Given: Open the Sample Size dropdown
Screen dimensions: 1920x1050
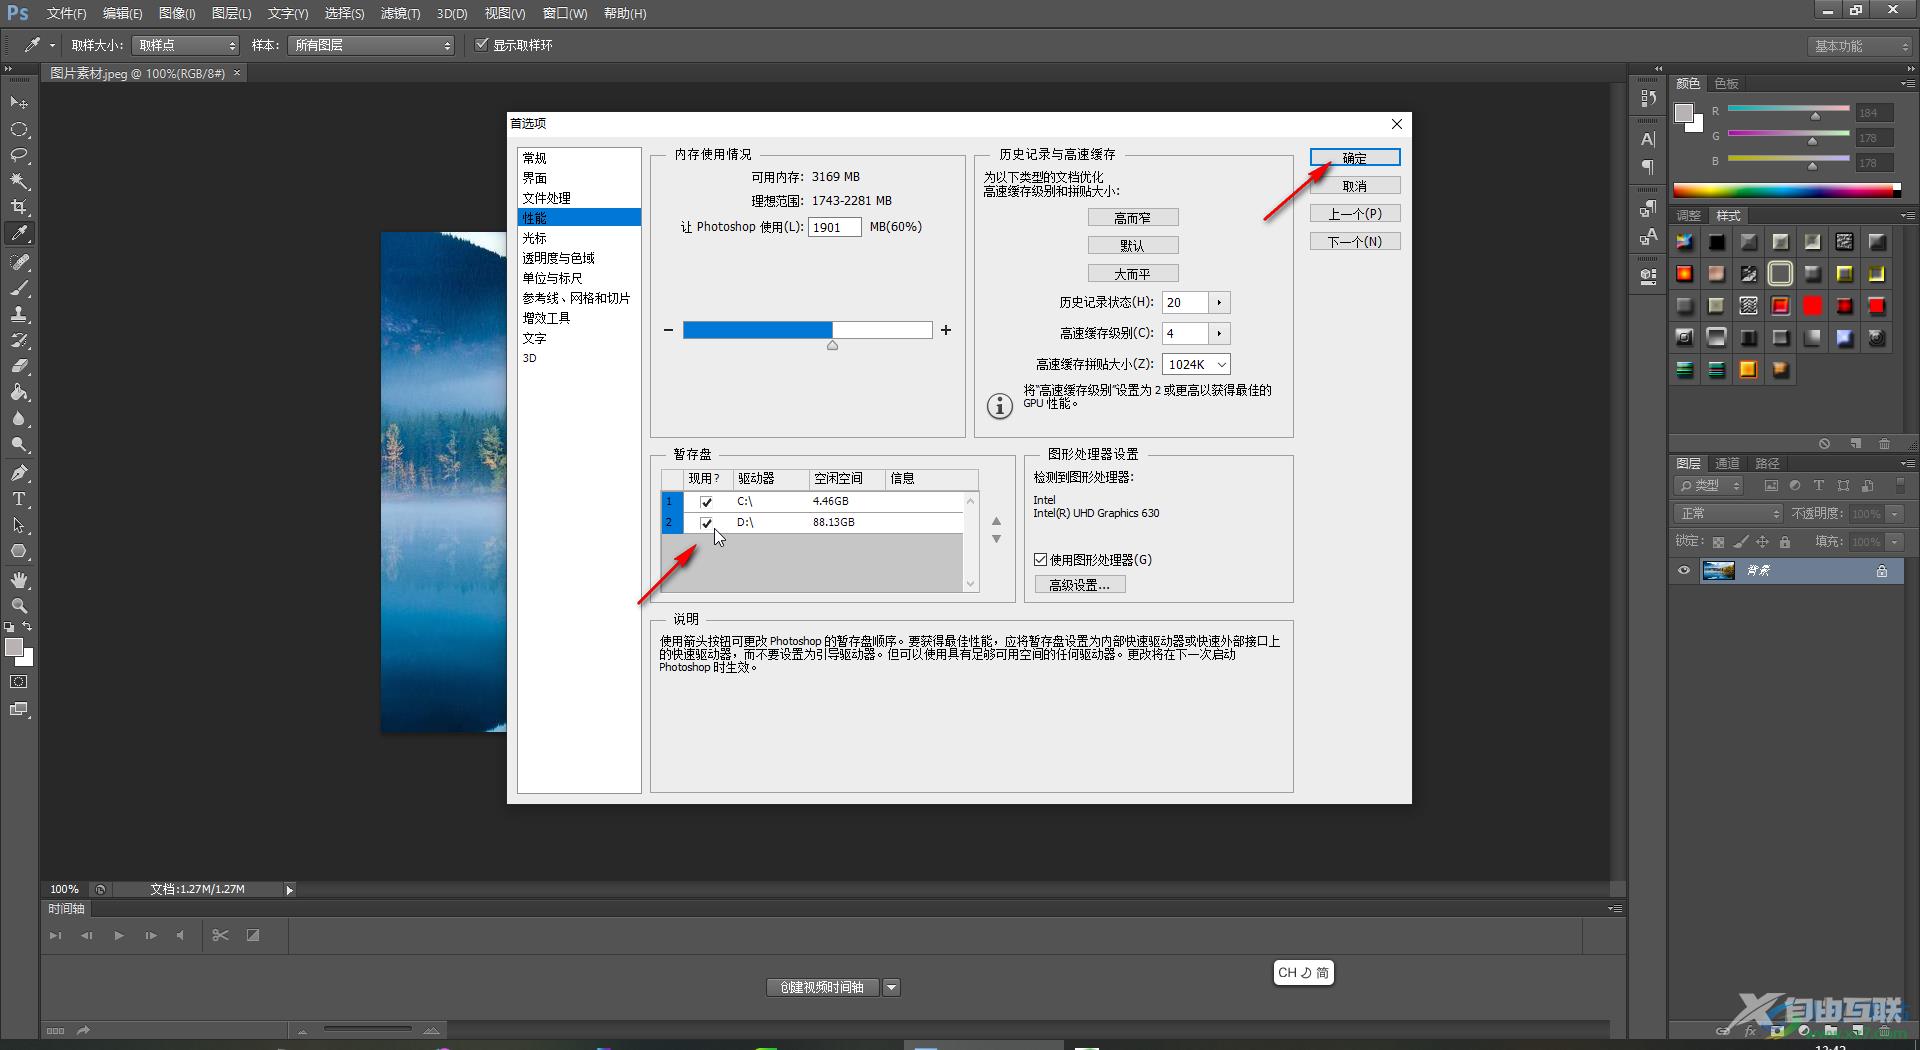Looking at the screenshot, I should coord(186,45).
